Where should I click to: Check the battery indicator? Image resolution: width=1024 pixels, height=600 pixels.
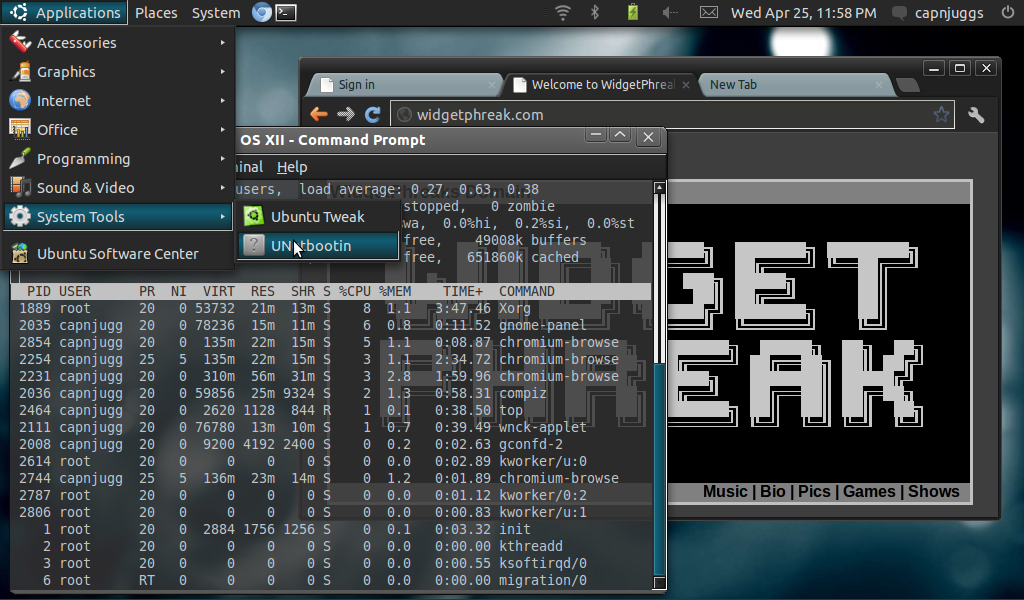click(x=633, y=12)
